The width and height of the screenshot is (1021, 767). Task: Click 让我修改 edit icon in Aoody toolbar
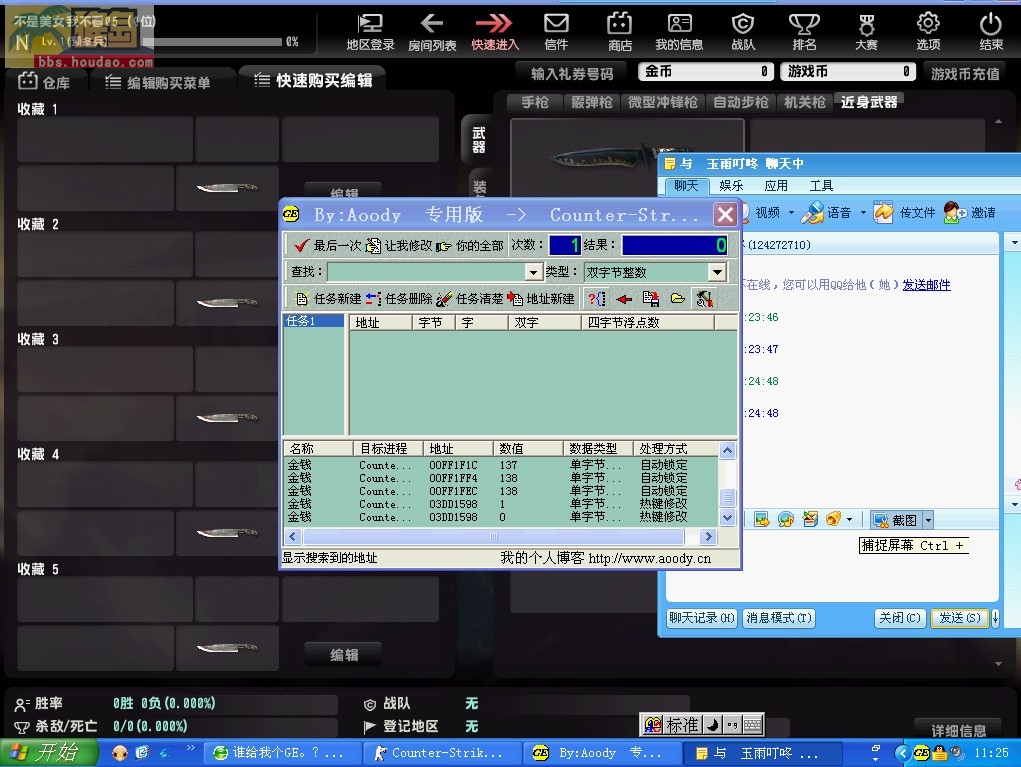click(x=373, y=245)
